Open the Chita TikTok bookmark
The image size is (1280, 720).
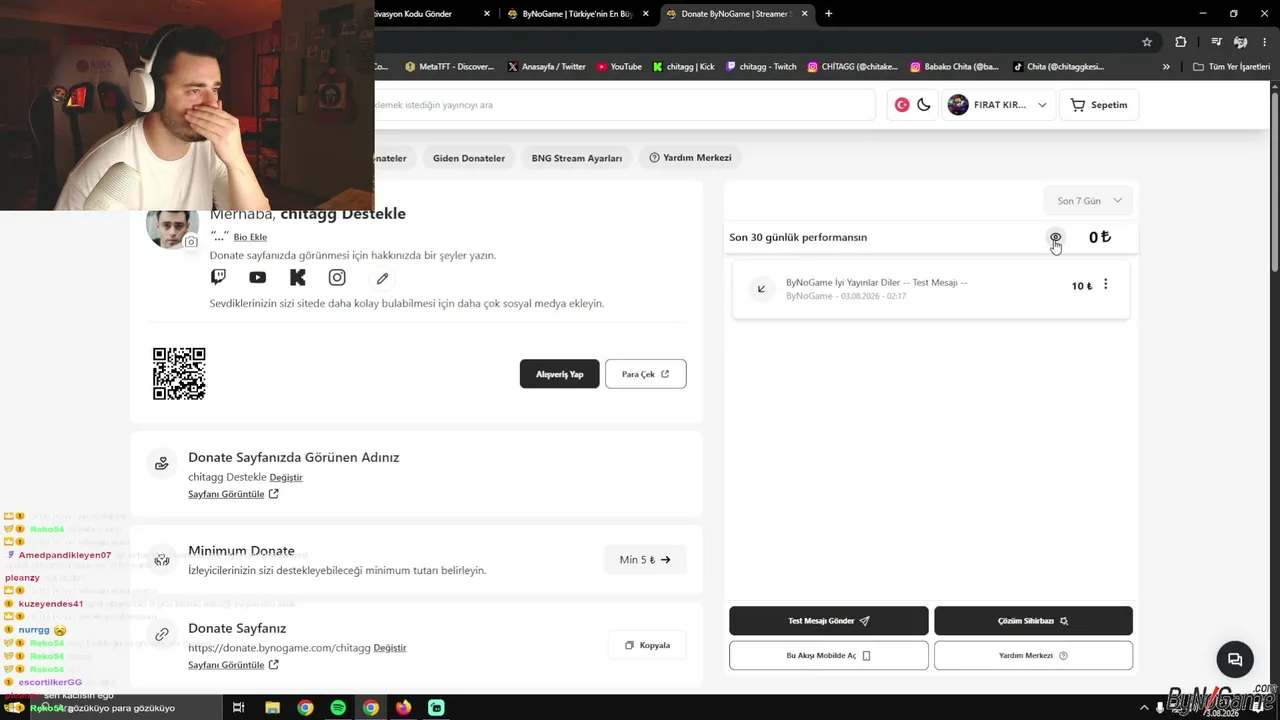1058,67
